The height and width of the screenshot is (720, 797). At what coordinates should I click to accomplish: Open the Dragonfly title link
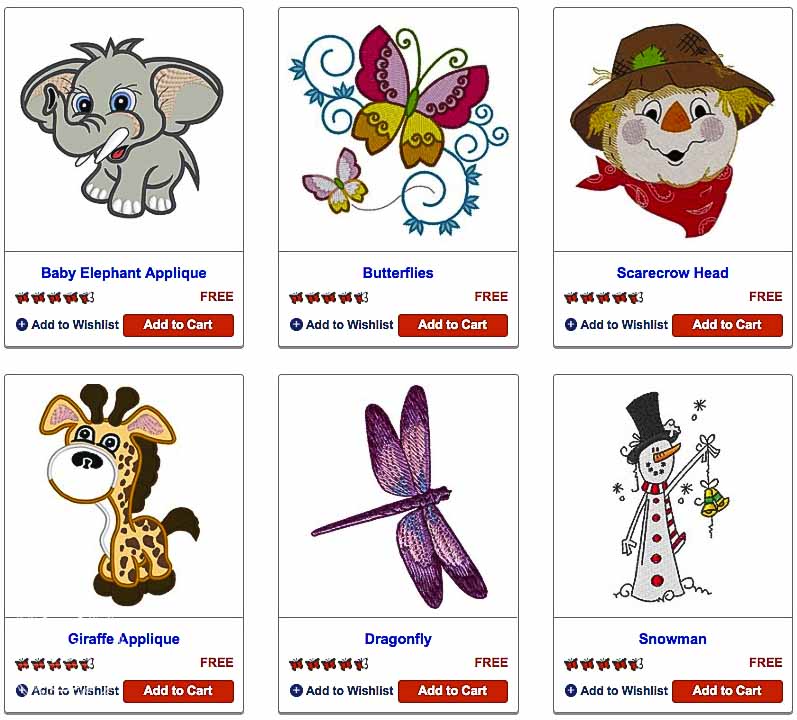[x=398, y=639]
